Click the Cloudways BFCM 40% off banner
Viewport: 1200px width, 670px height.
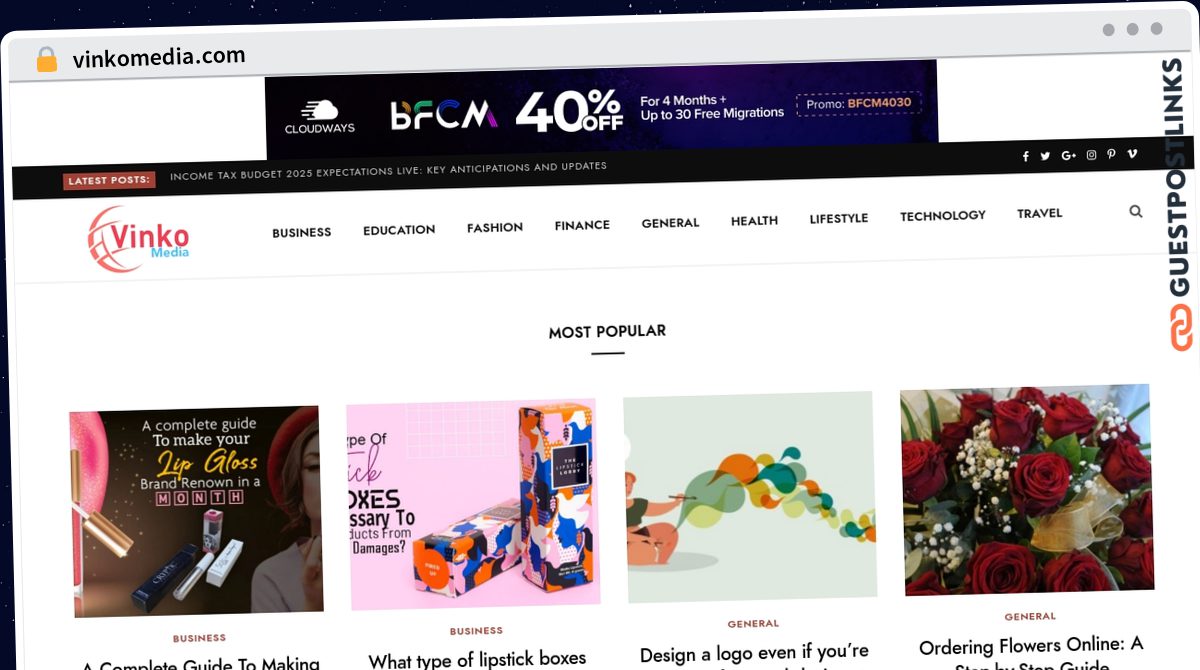[x=602, y=109]
